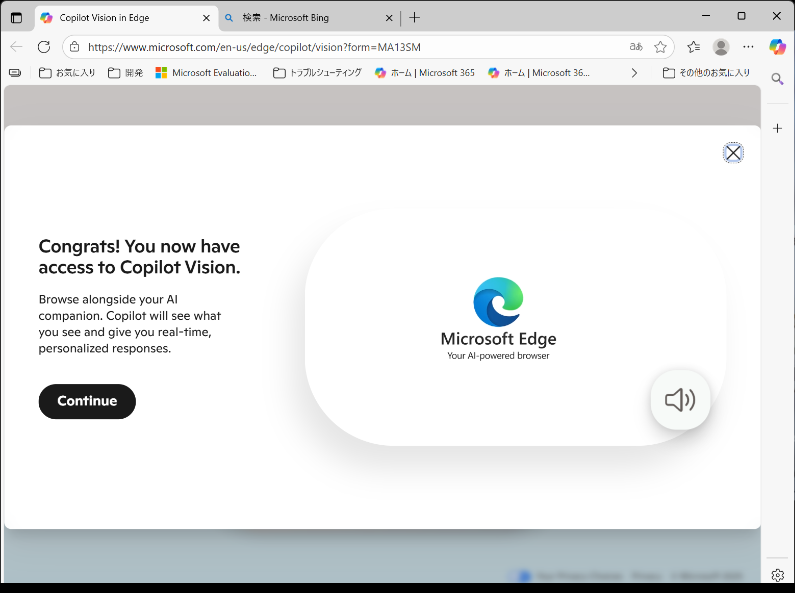Add this page to favorites star
The width and height of the screenshot is (795, 593).
pyautogui.click(x=660, y=47)
